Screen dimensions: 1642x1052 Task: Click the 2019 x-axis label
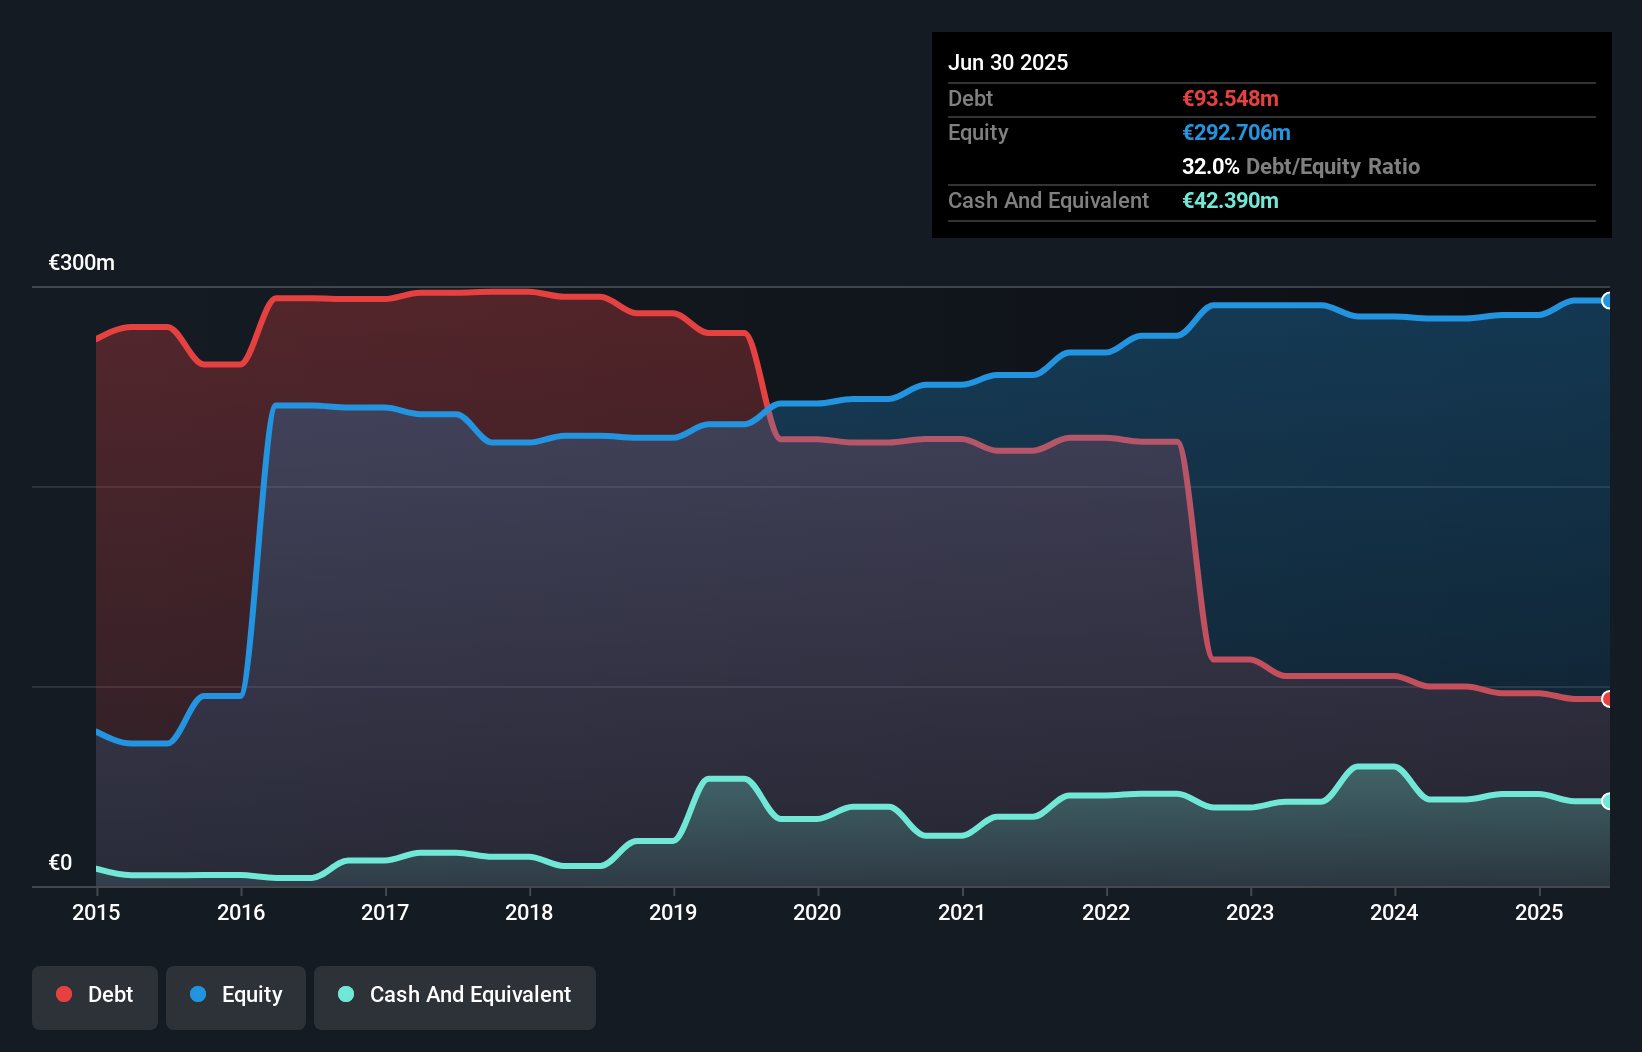pos(673,912)
